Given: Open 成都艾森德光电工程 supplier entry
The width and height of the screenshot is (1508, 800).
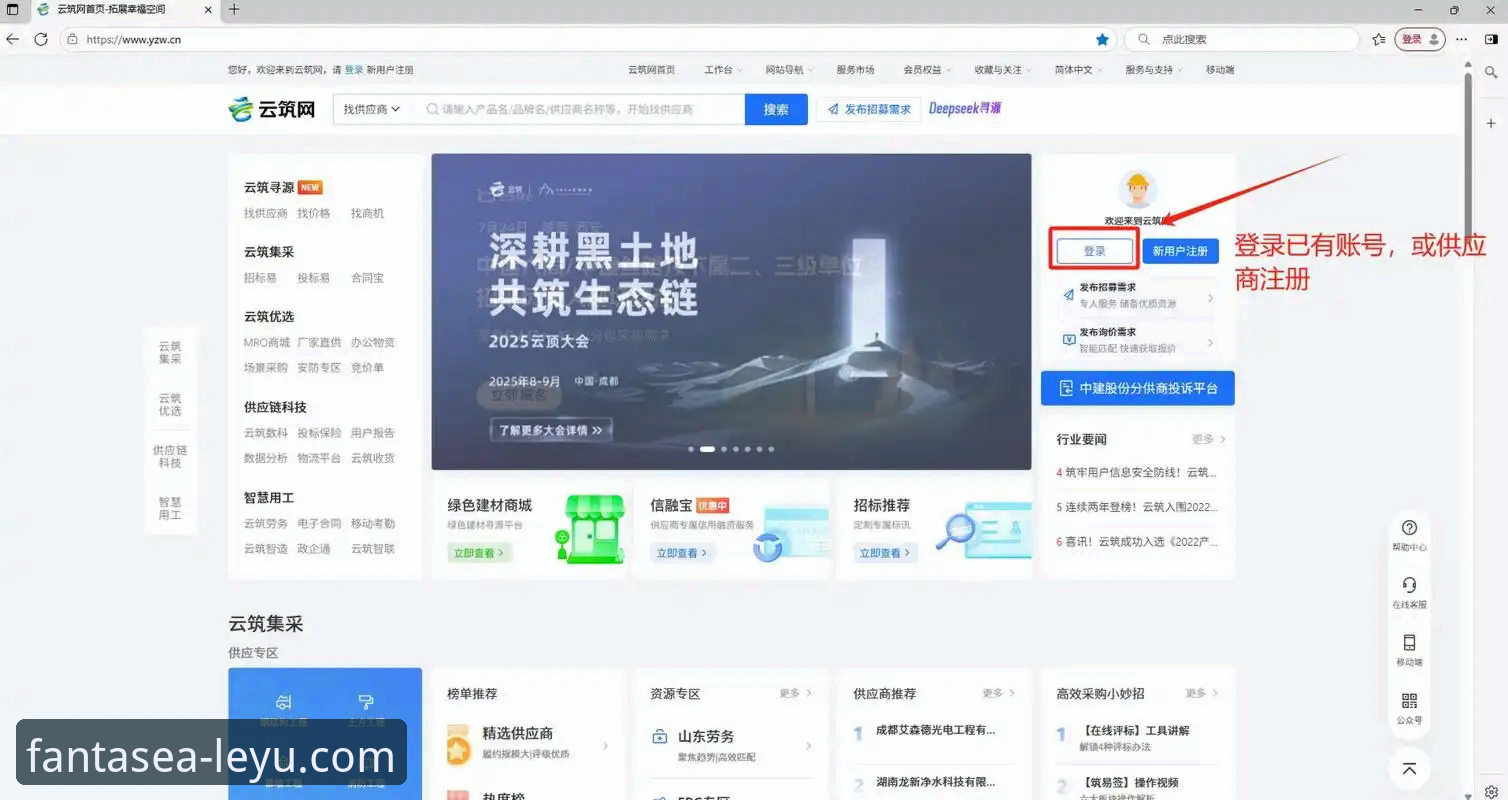Looking at the screenshot, I should [935, 730].
